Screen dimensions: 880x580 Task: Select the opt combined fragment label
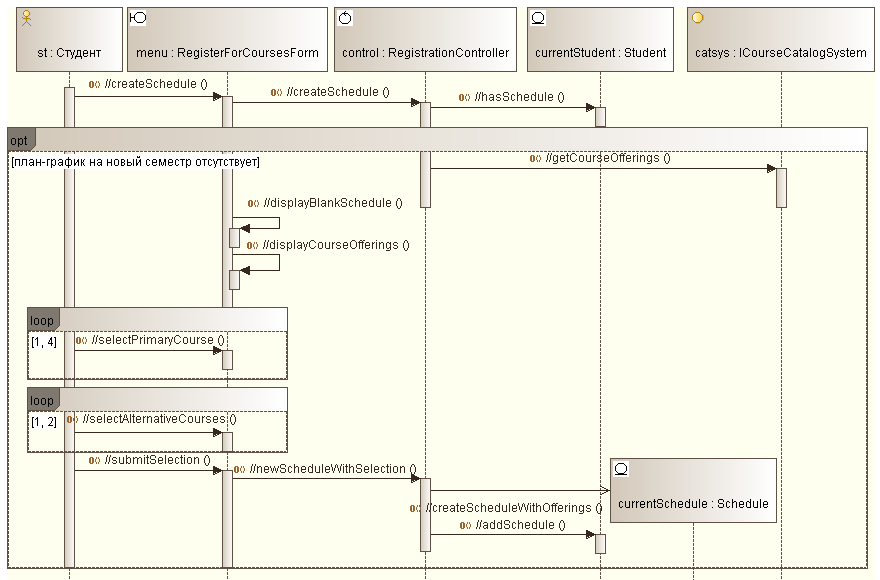pos(21,140)
